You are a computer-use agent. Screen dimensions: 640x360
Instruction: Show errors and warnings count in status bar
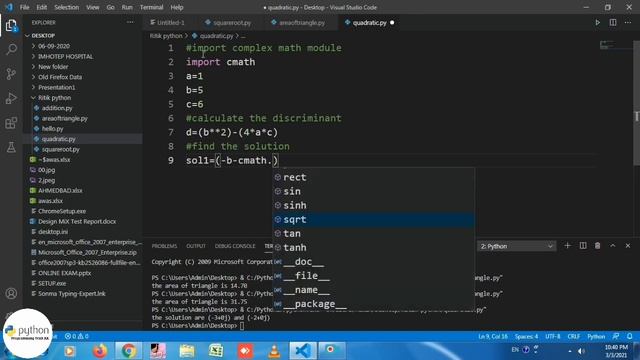click(x=77, y=336)
